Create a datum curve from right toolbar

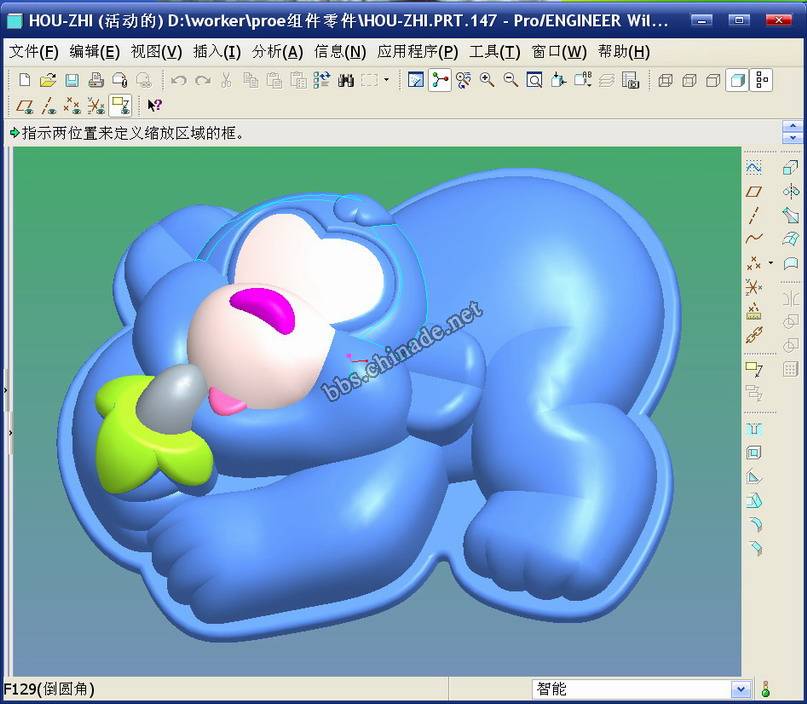(753, 239)
